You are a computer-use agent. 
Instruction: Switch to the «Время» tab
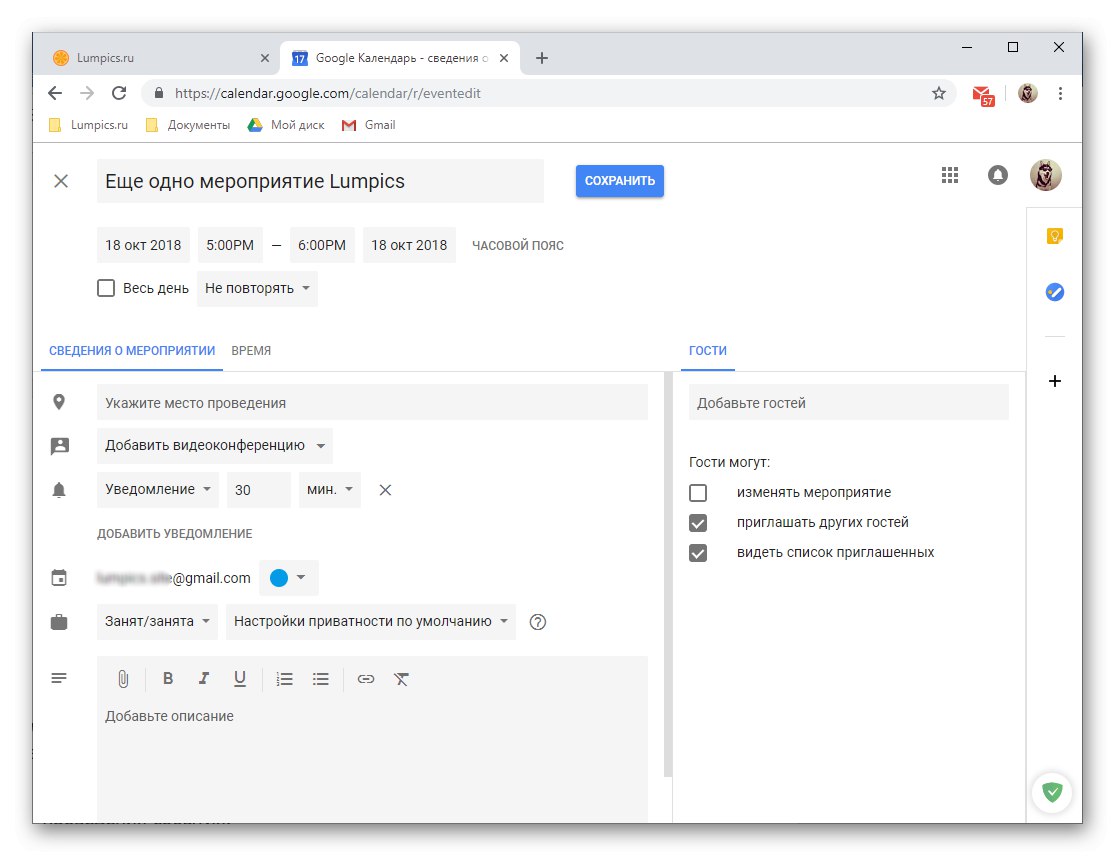click(x=250, y=350)
